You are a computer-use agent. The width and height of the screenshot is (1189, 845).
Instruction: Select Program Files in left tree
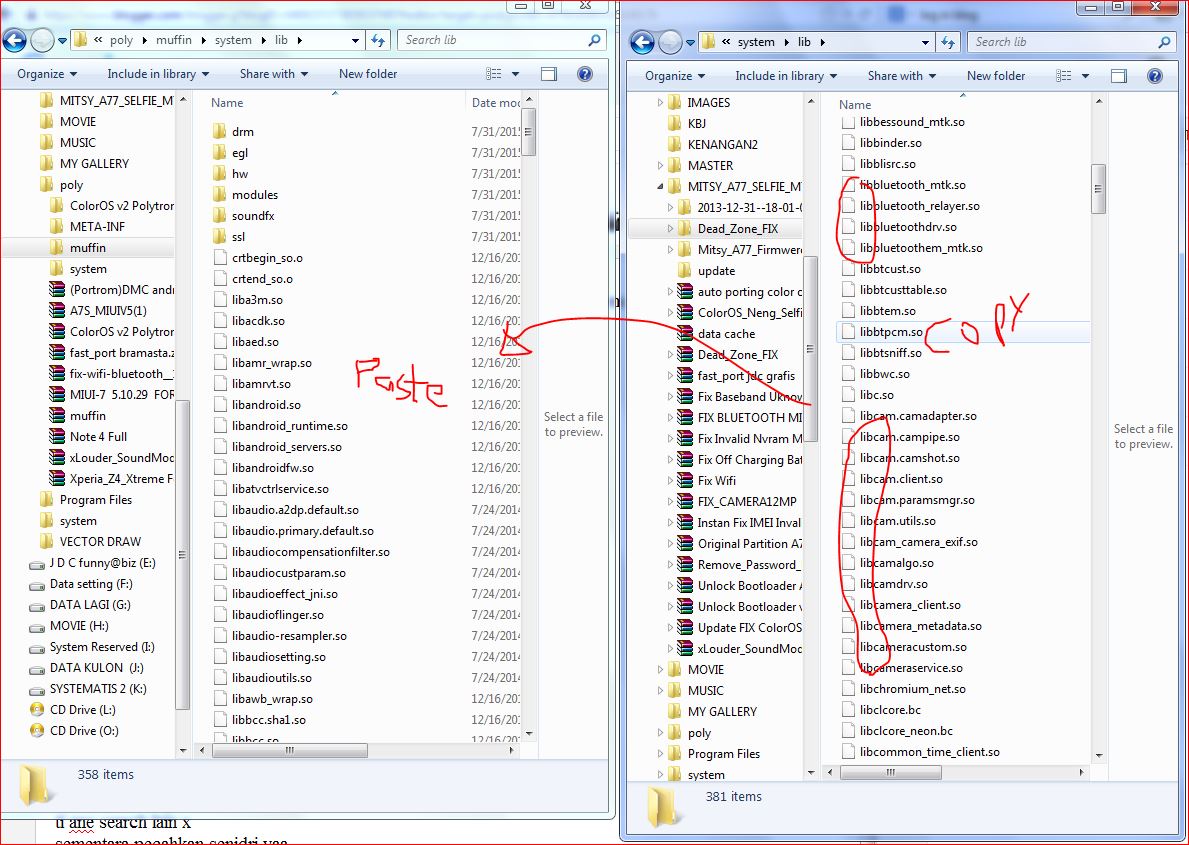pyautogui.click(x=86, y=500)
